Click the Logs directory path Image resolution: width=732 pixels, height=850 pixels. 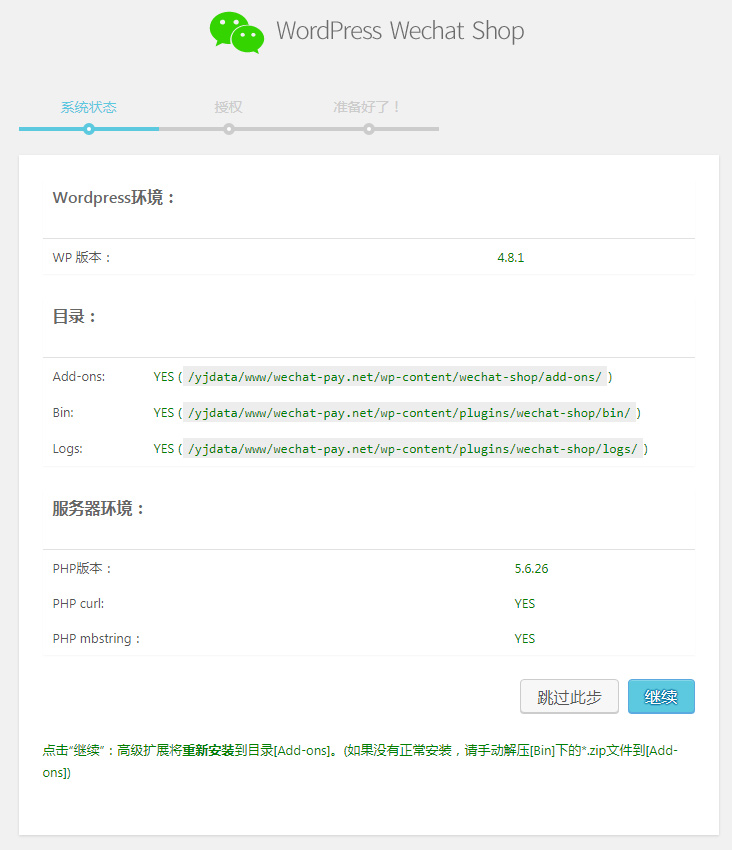pyautogui.click(x=413, y=449)
